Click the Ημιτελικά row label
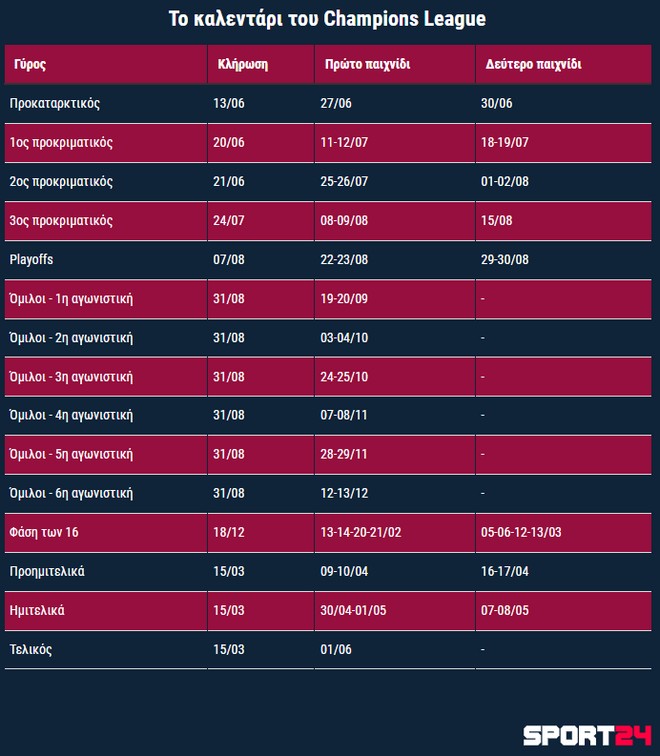Image resolution: width=660 pixels, height=756 pixels. [37, 610]
